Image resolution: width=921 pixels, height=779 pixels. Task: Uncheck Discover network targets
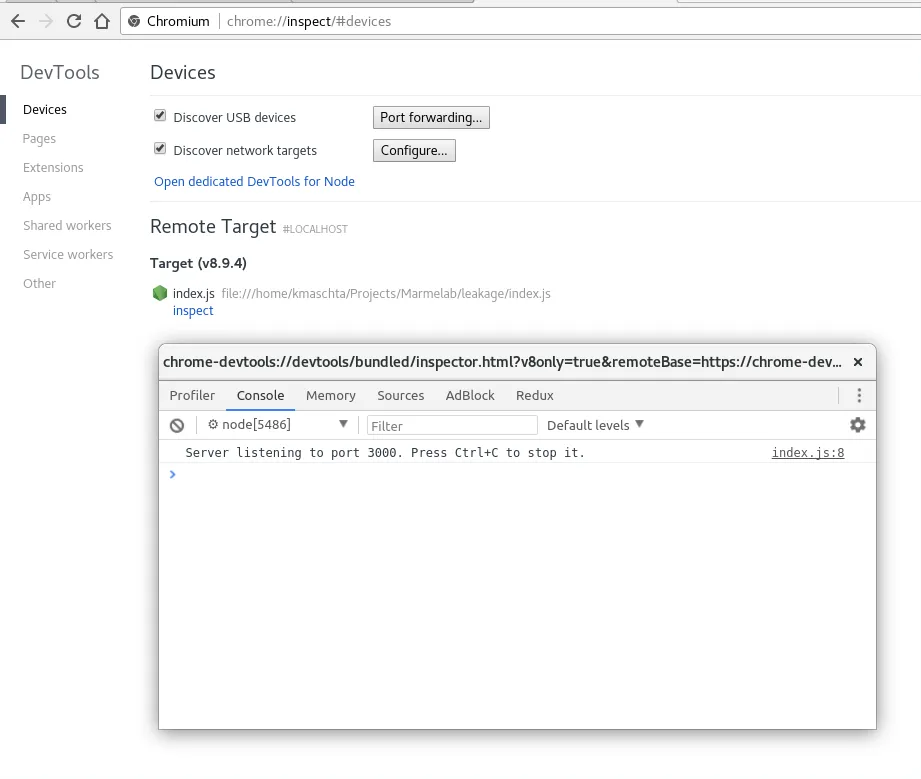click(160, 148)
